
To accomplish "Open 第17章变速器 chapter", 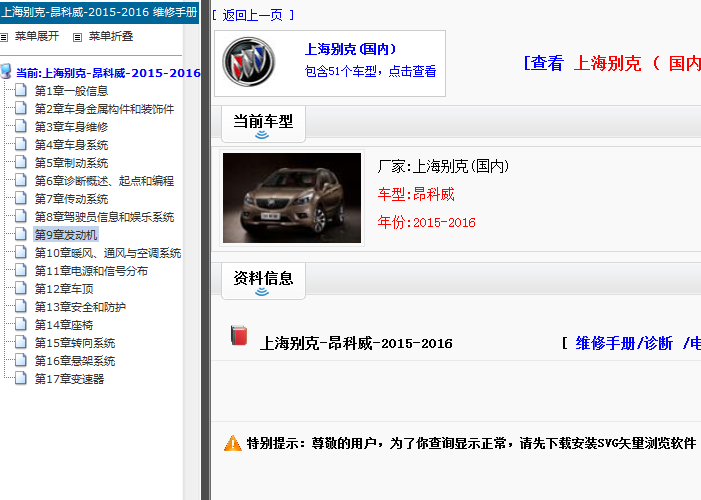I will coord(69,379).
